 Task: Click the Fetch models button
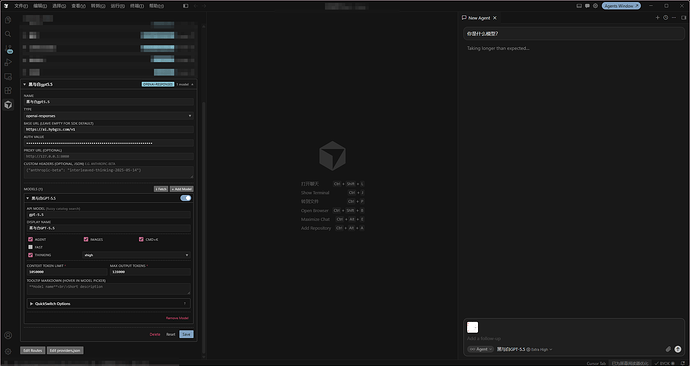(161, 189)
